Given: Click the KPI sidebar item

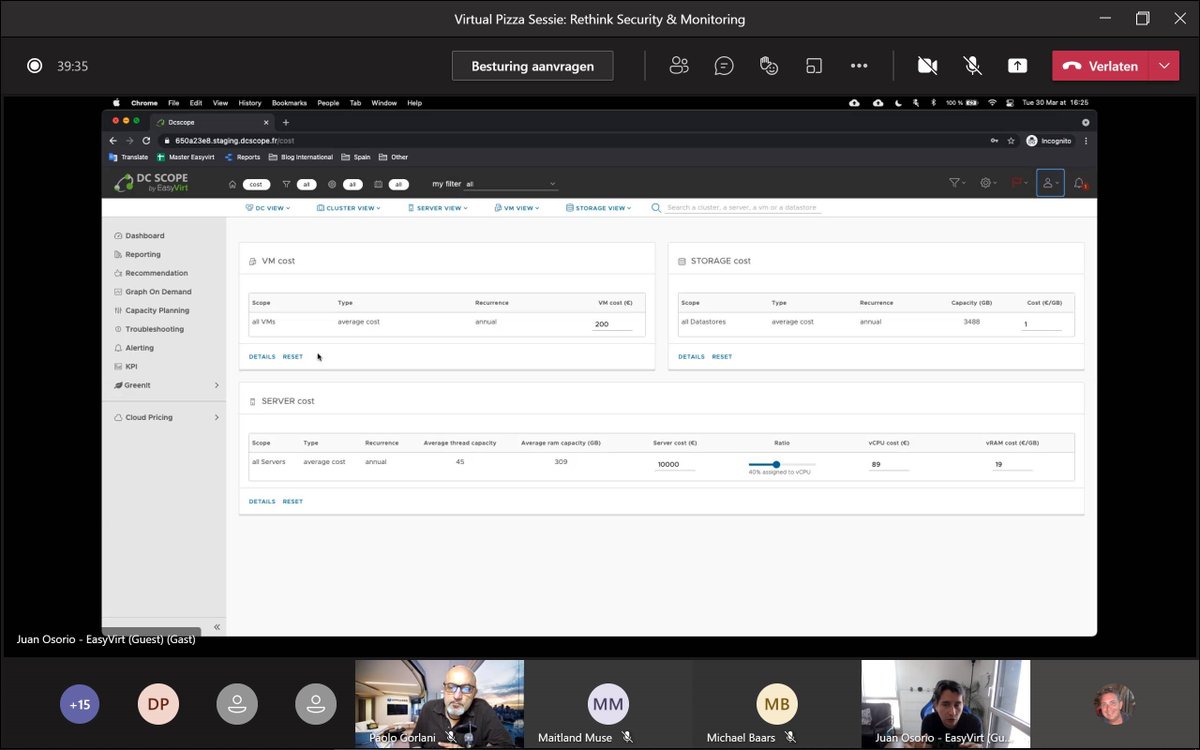Looking at the screenshot, I should (x=131, y=366).
